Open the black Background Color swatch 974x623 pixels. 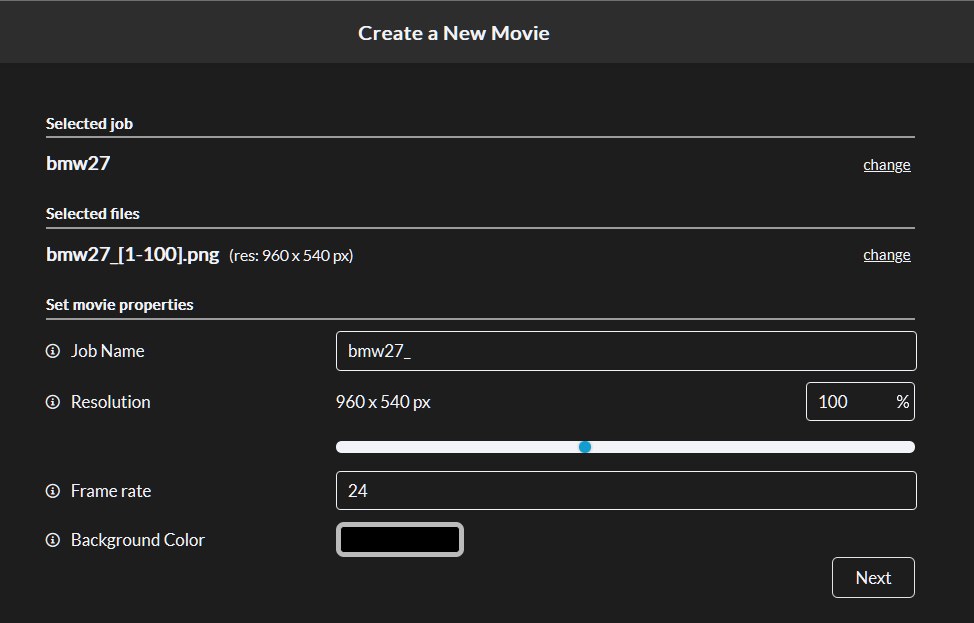(x=399, y=539)
